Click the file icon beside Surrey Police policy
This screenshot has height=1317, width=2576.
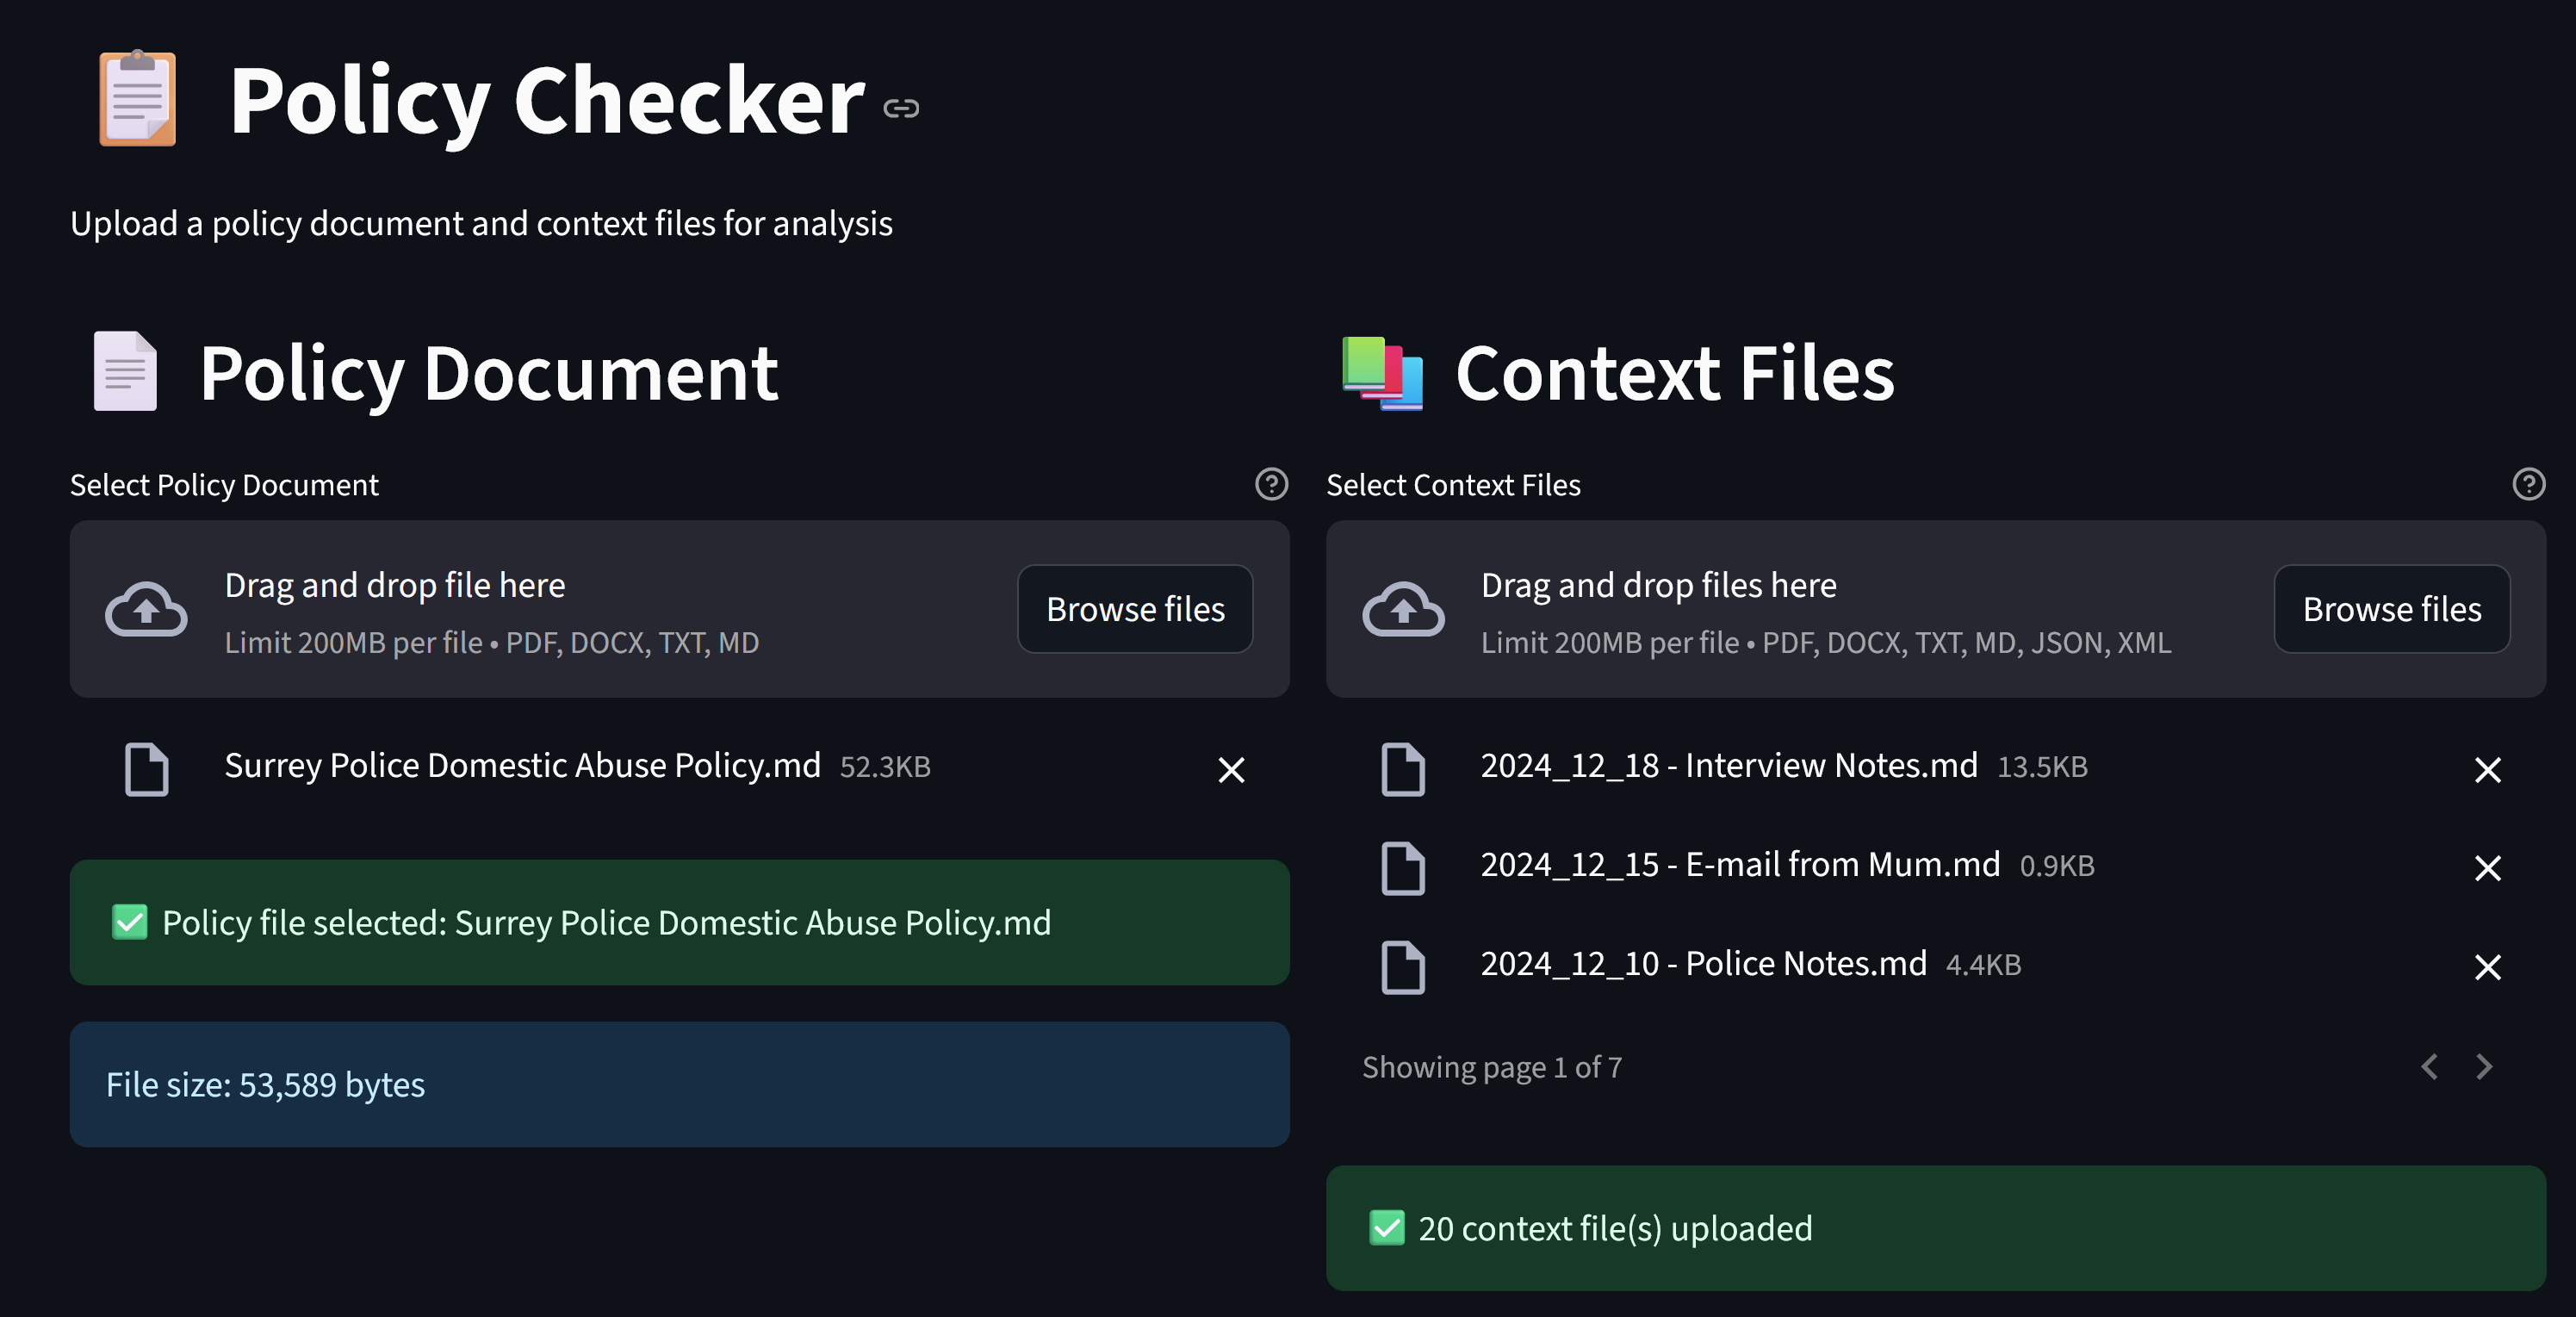pyautogui.click(x=146, y=770)
